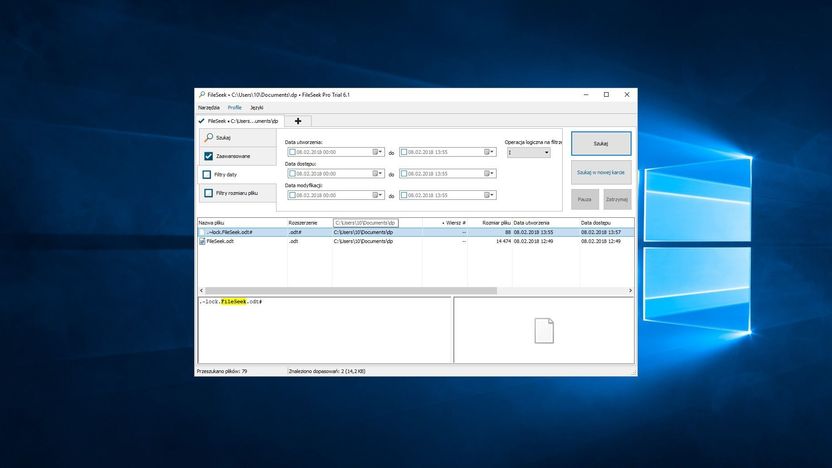Click creation date cell of FileSeek.odt row
Viewport: 832px width, 468px height.
point(533,241)
